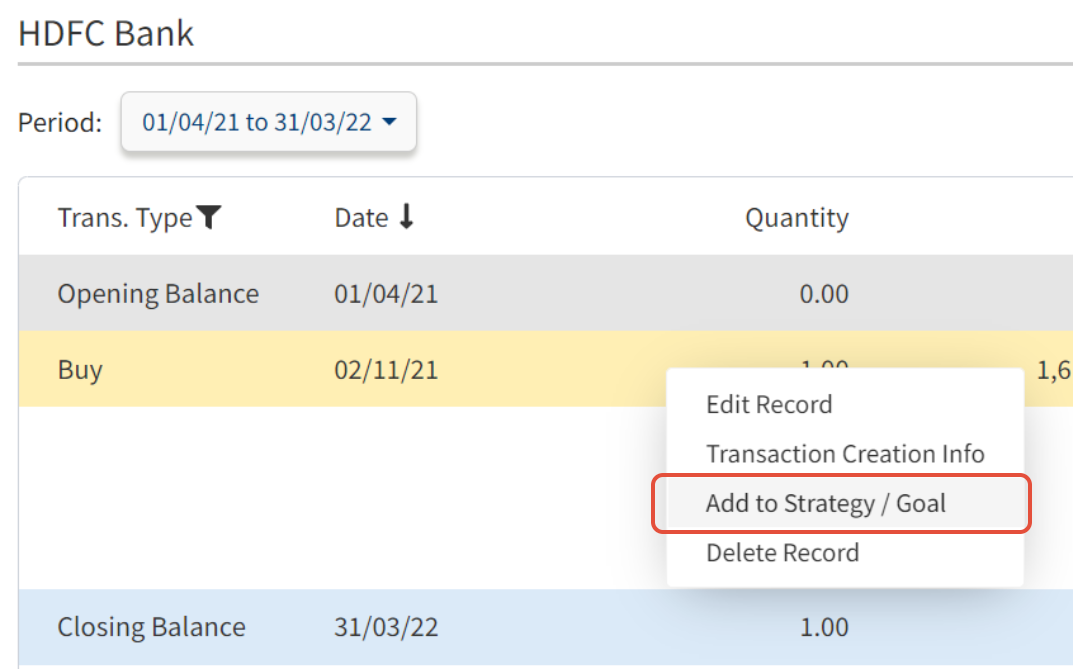Screen dimensions: 1073x669
Task: Click the 02/11/21 date in Buy row
Action: click(386, 370)
